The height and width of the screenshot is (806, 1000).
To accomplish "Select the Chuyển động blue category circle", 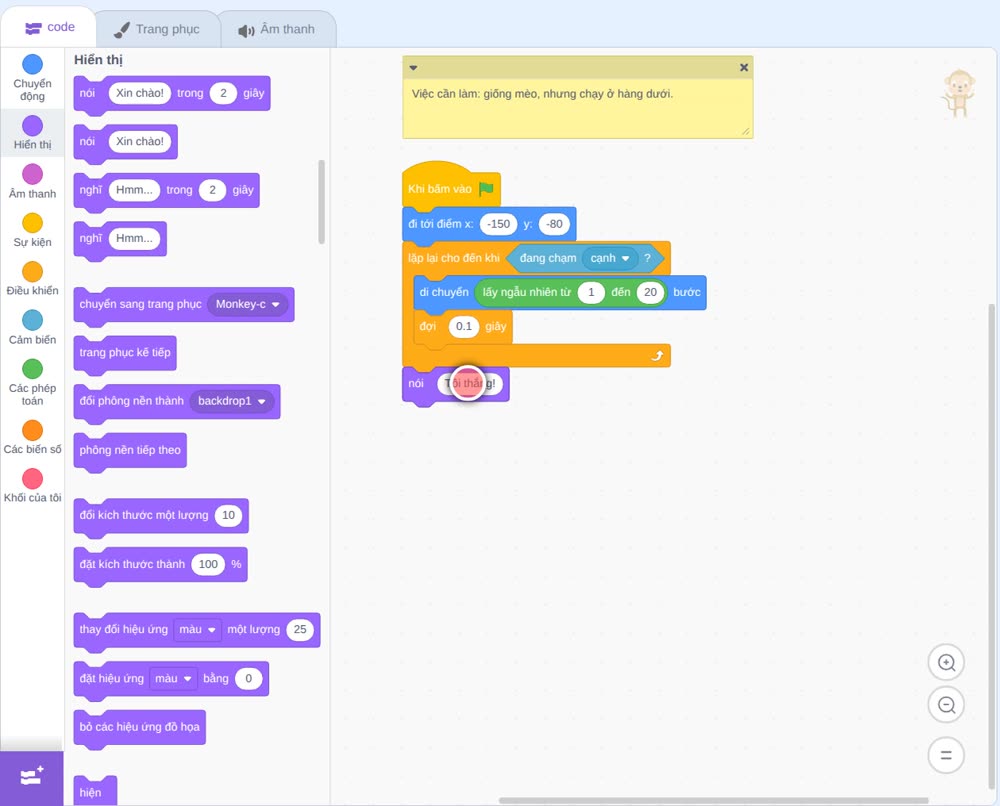I will (33, 64).
